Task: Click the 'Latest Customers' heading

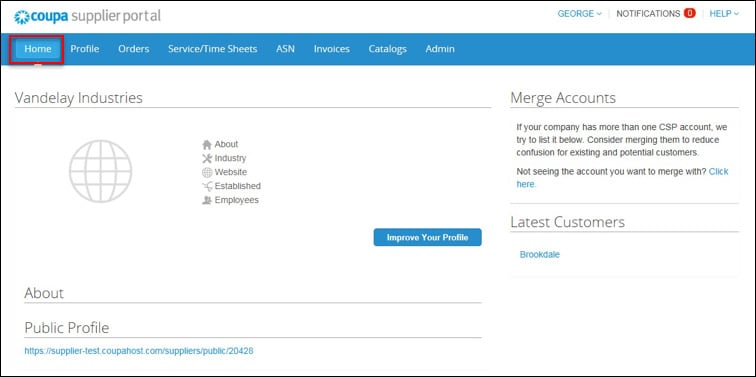Action: 567,222
